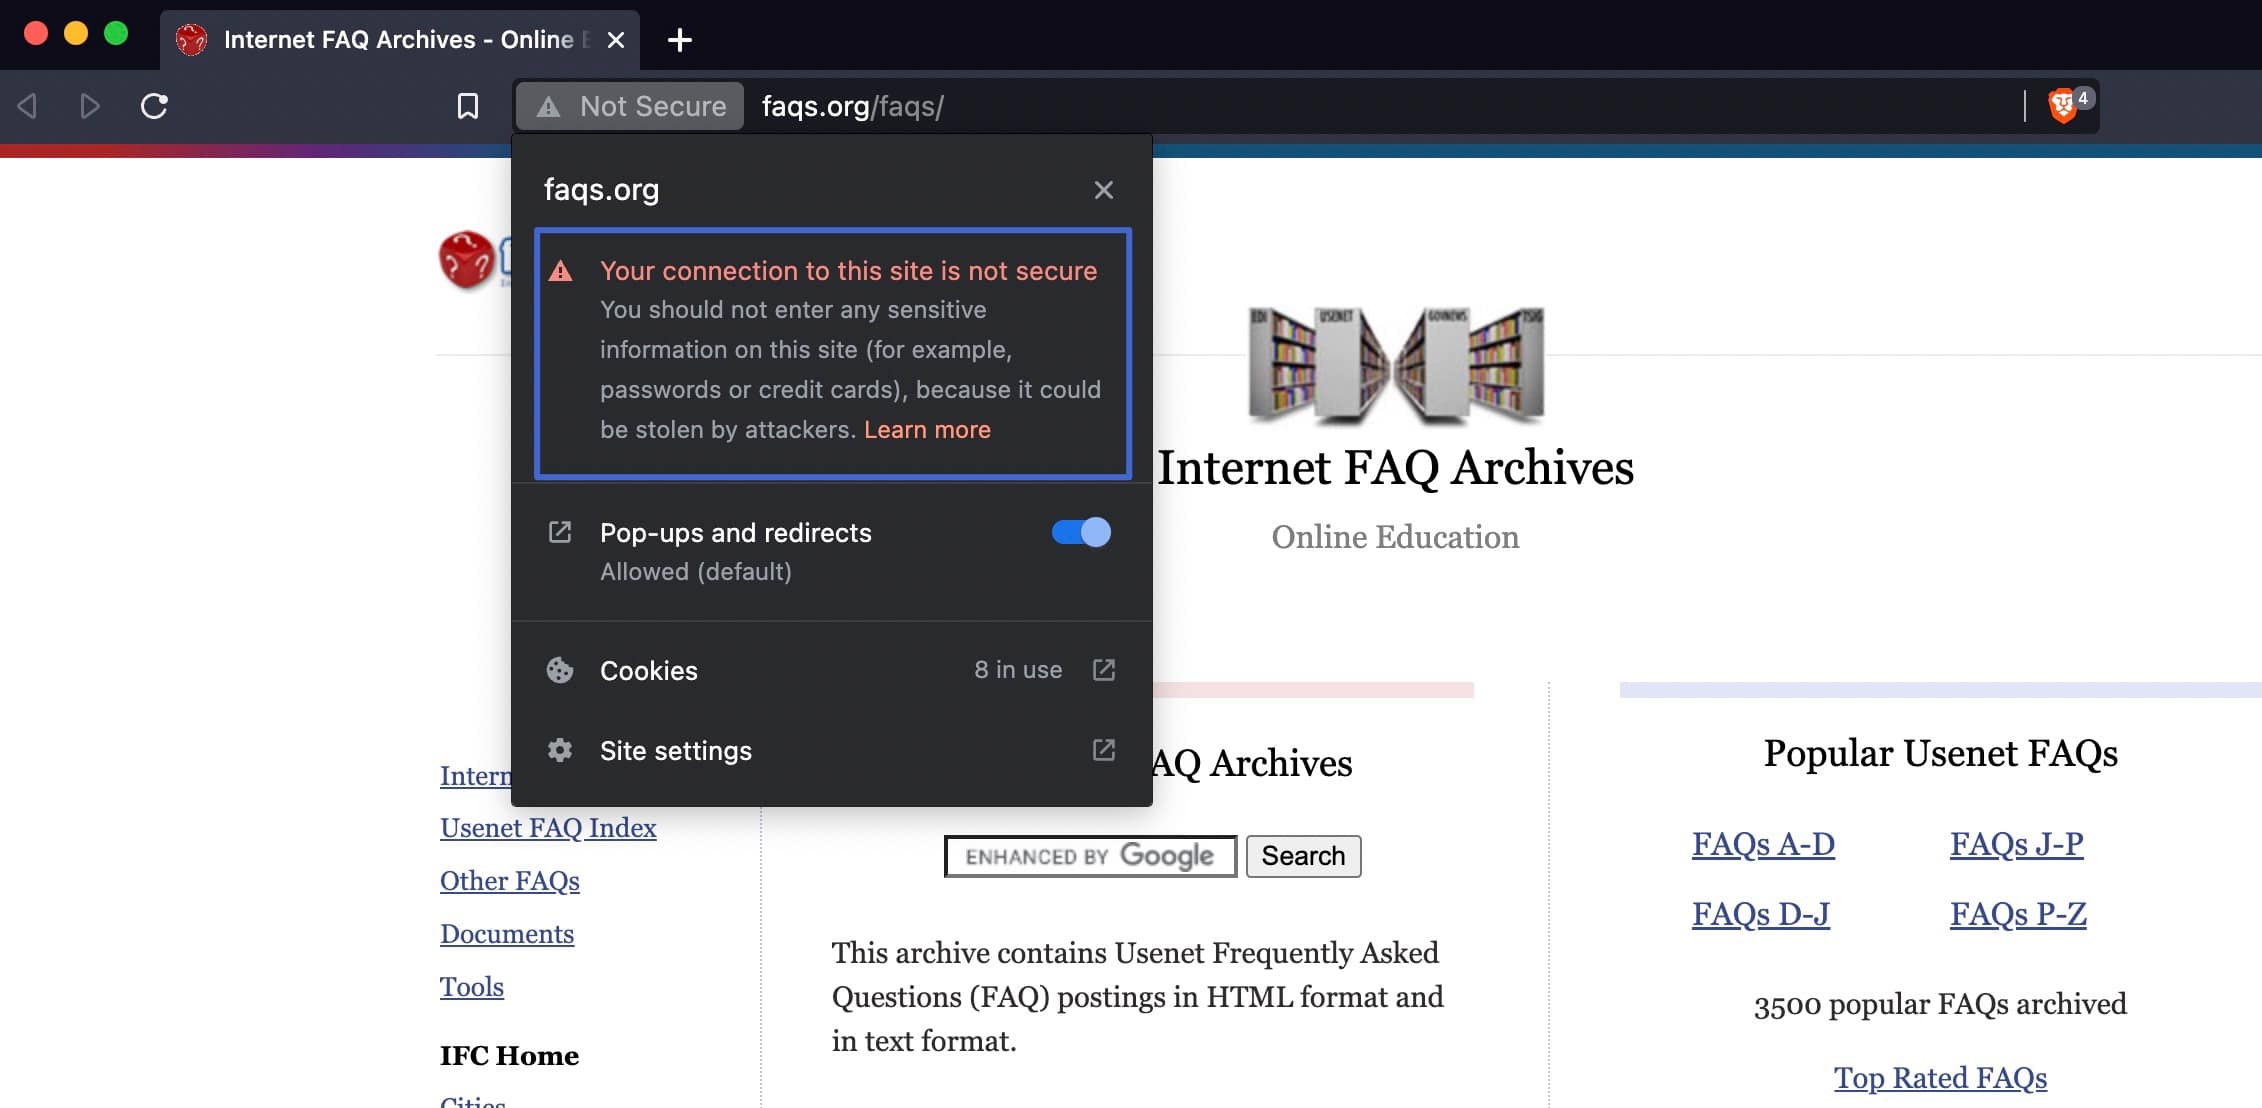Open a new browser tab
Screen dimensions: 2262x1108
(x=680, y=40)
